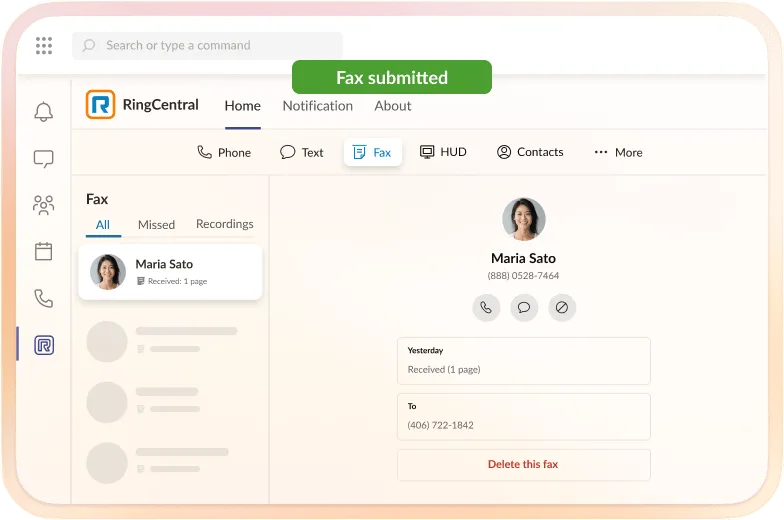The width and height of the screenshot is (784, 520).
Task: Click the search or type a command field
Action: coord(208,46)
